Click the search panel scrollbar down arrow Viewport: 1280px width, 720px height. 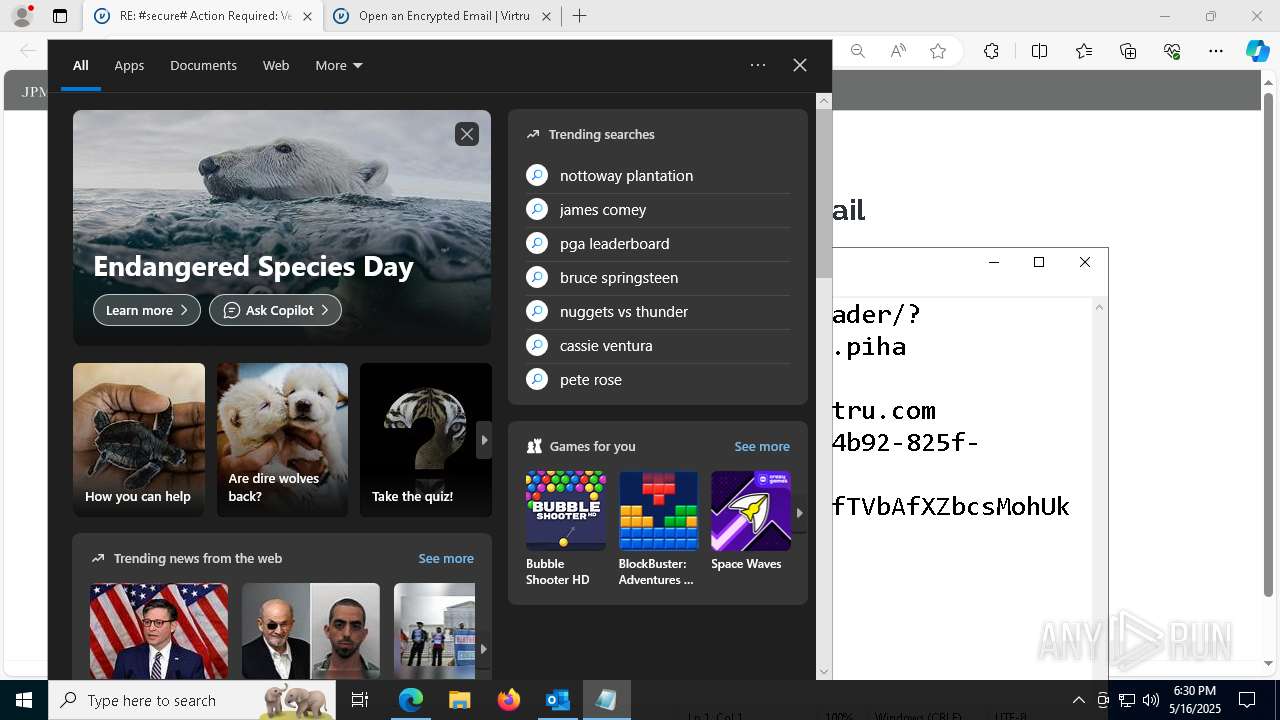[824, 672]
